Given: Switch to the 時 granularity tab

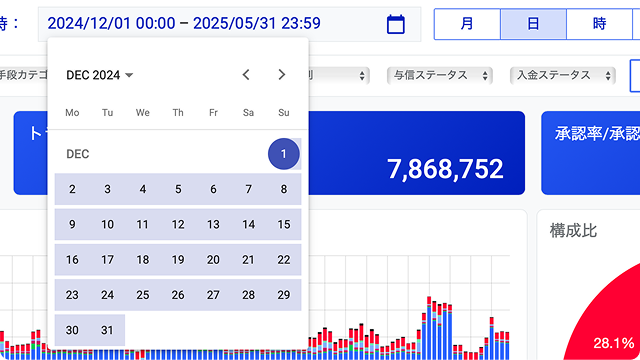Looking at the screenshot, I should 600,24.
